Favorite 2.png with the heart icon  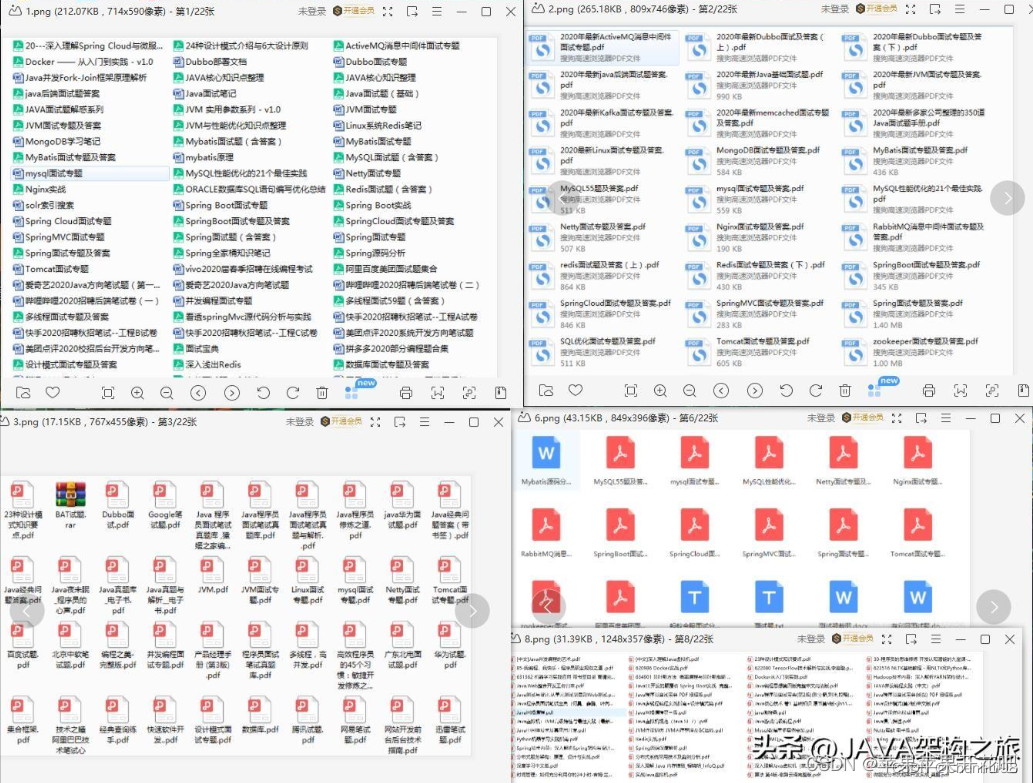(x=576, y=391)
